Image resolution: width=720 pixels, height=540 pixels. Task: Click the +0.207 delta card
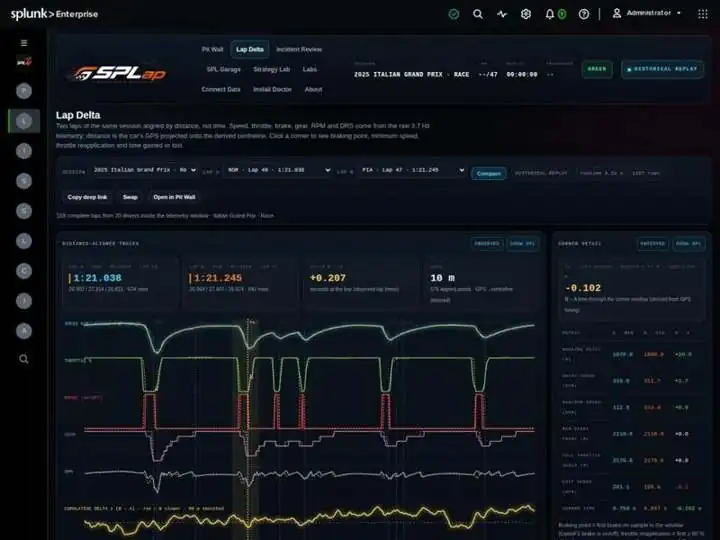coord(361,284)
